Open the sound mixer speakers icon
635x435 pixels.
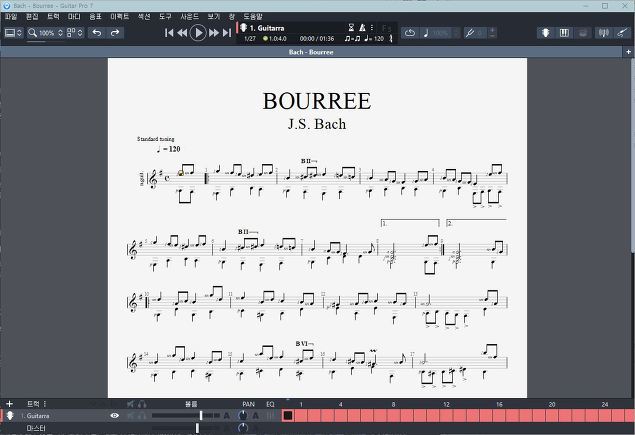click(x=603, y=33)
